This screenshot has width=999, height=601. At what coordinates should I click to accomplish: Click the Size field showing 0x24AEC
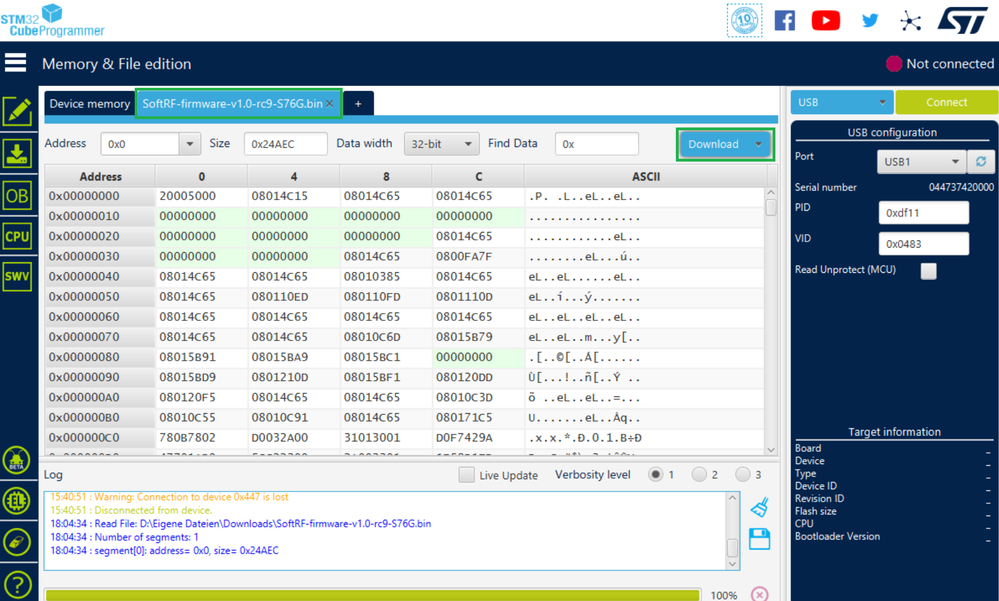click(x=285, y=144)
